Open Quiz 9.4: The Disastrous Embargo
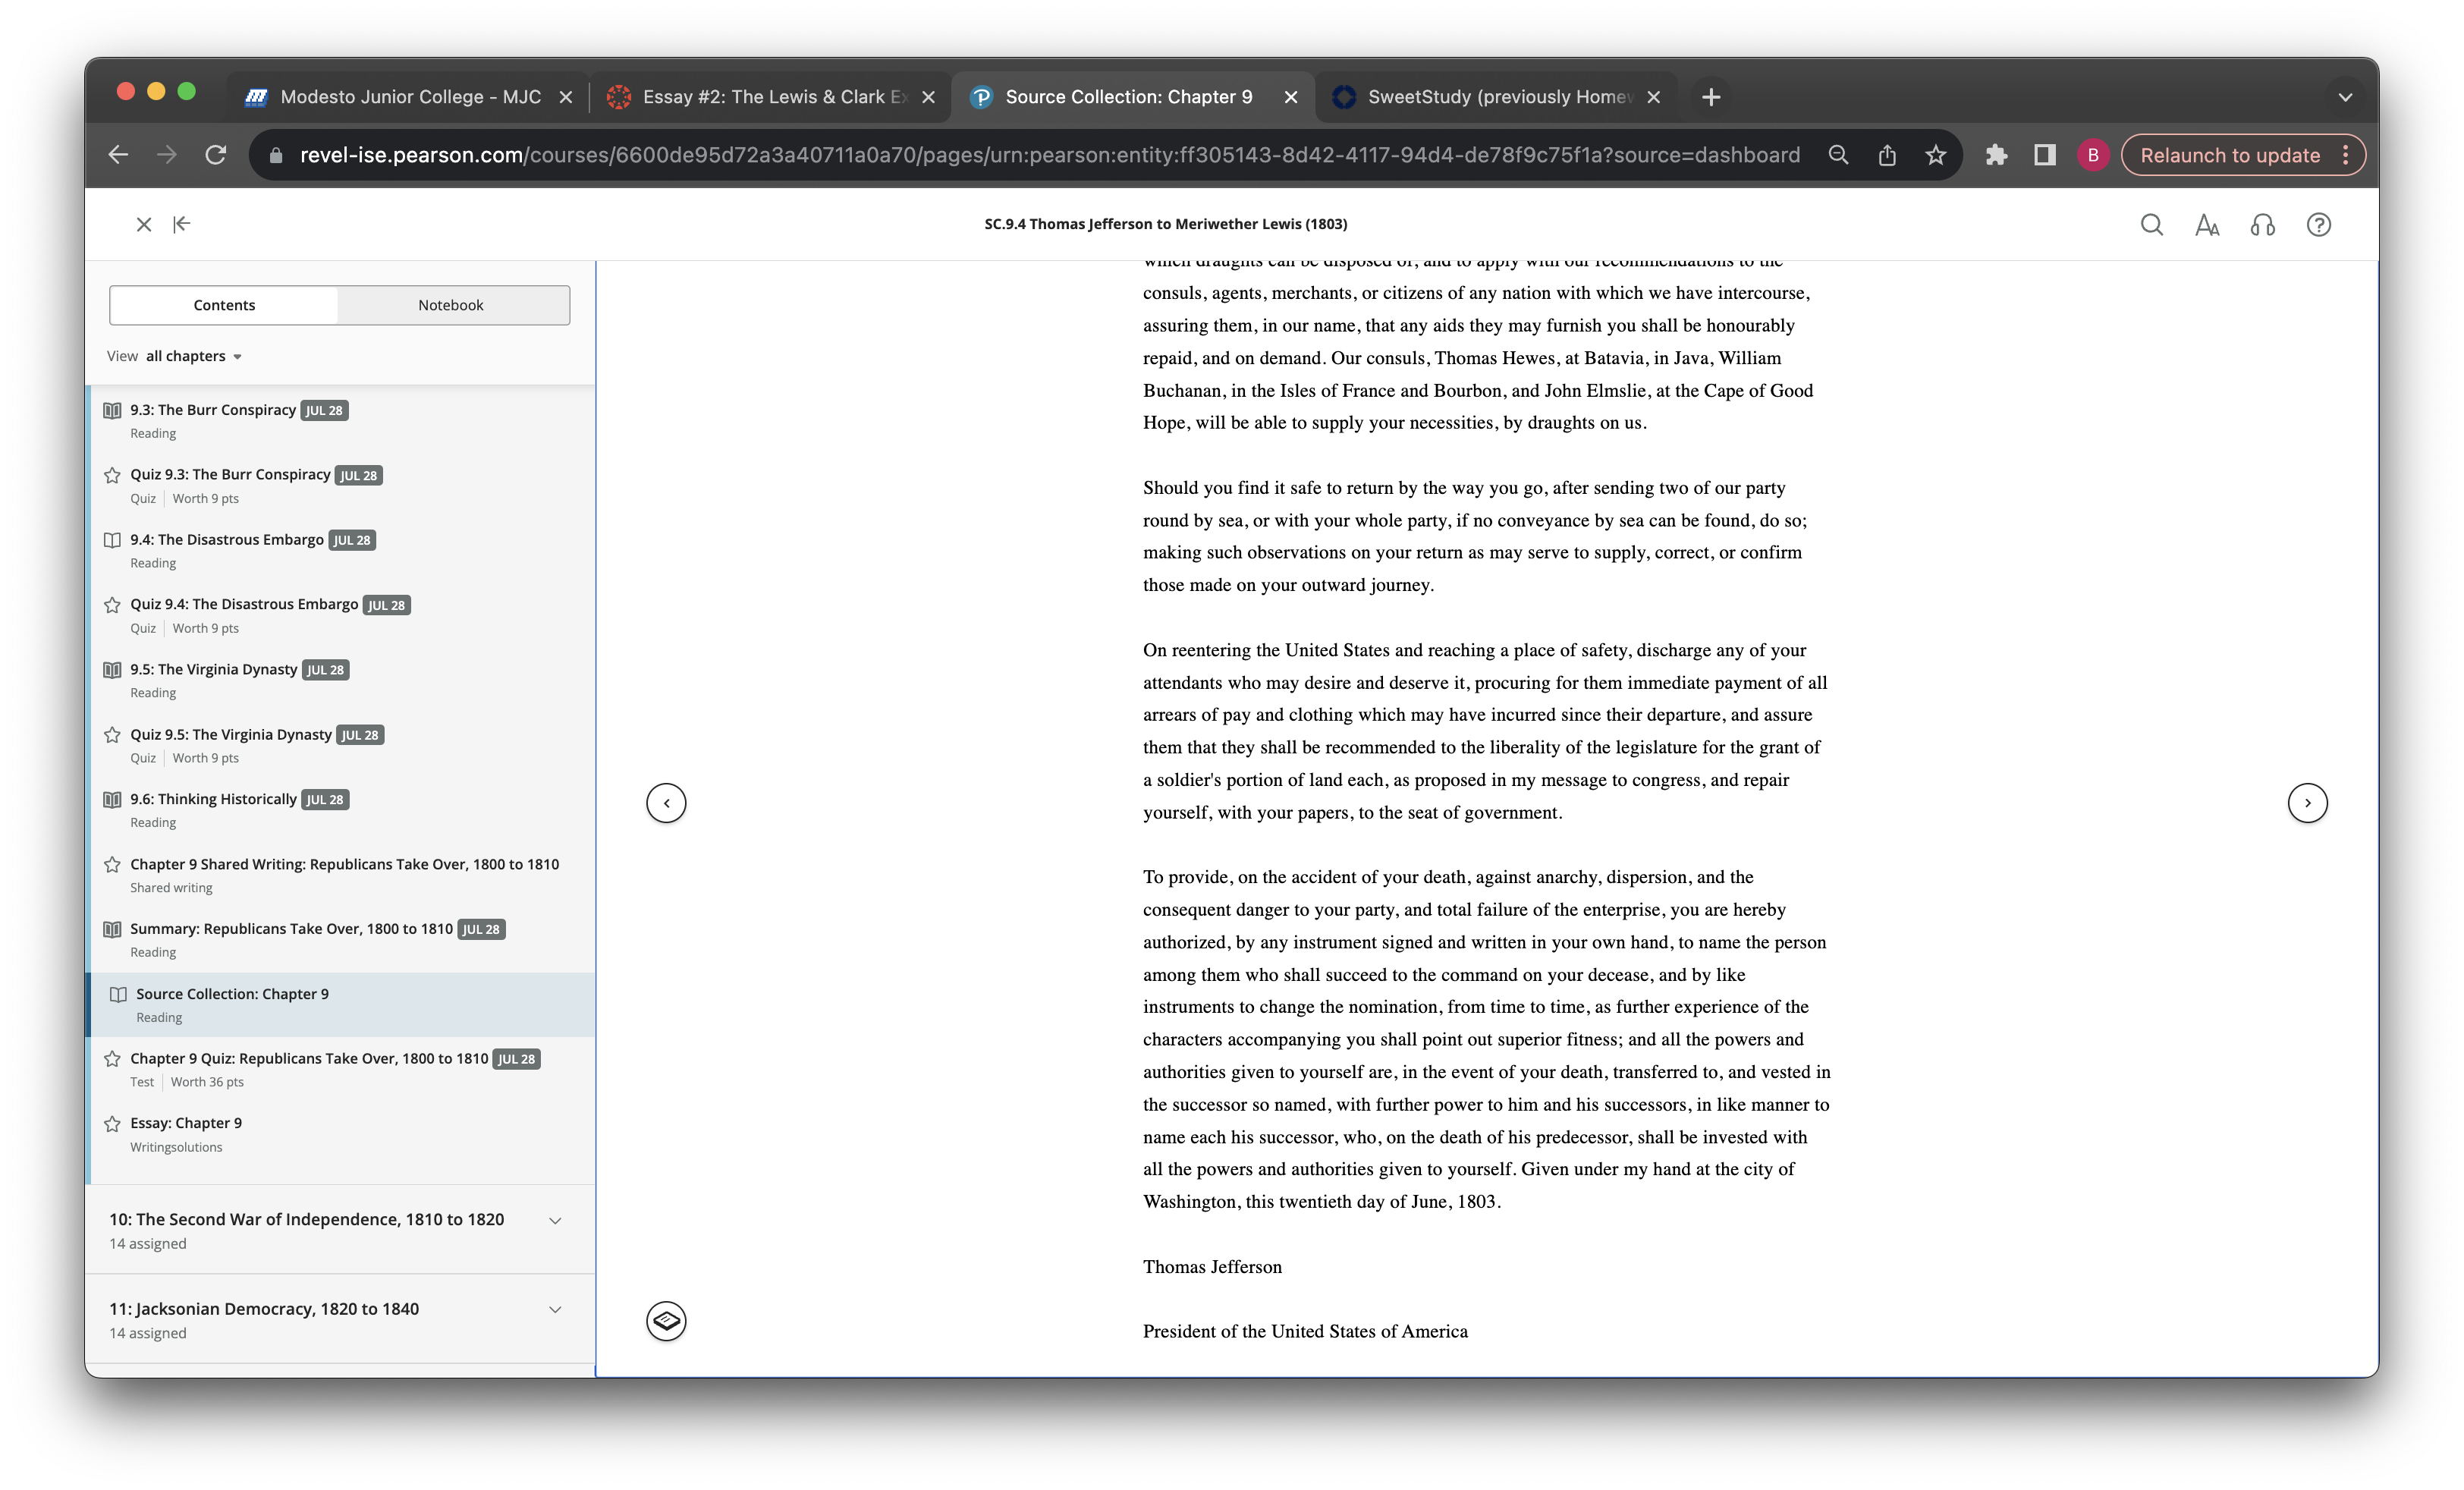 [x=243, y=604]
